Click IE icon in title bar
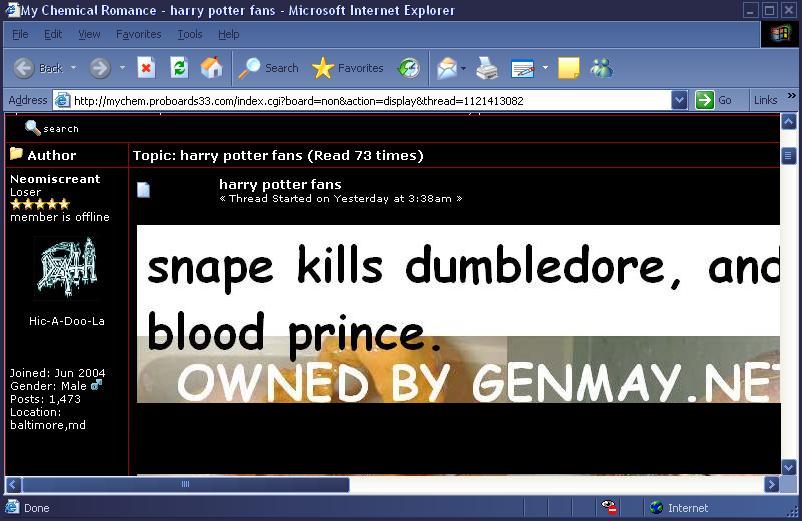 12,9
